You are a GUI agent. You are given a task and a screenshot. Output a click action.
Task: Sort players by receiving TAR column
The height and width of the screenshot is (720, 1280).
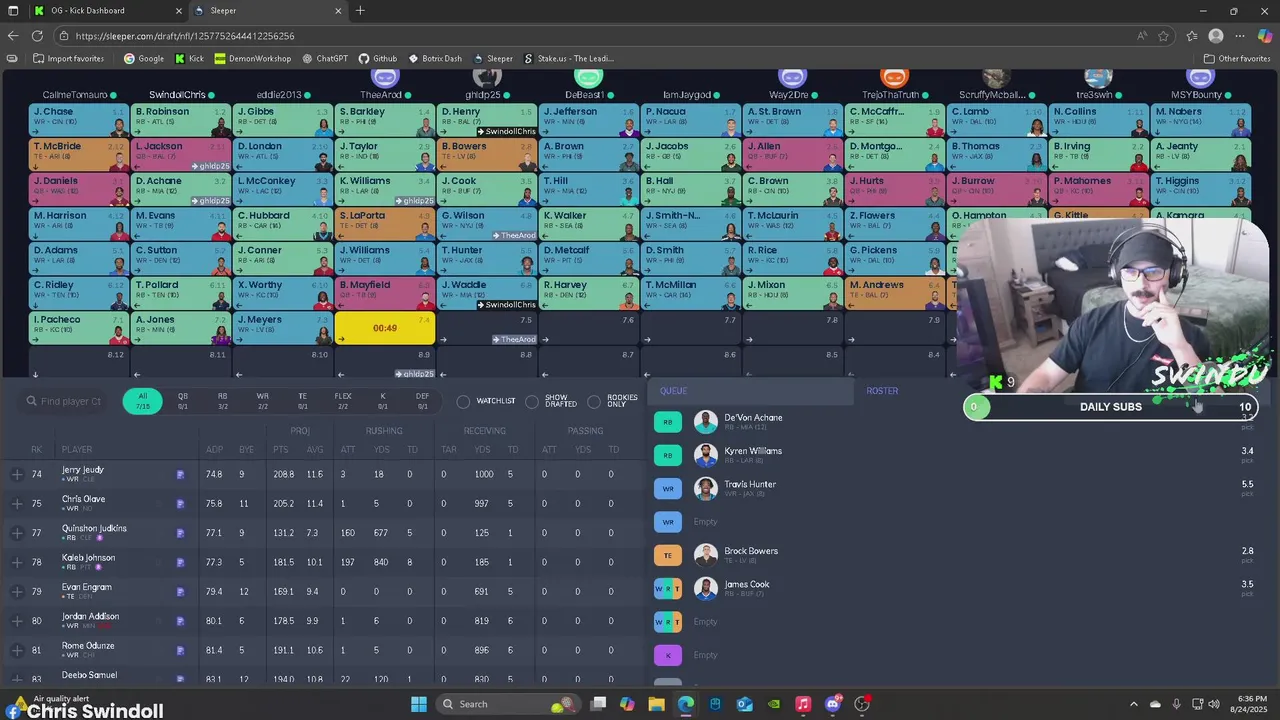click(x=448, y=449)
